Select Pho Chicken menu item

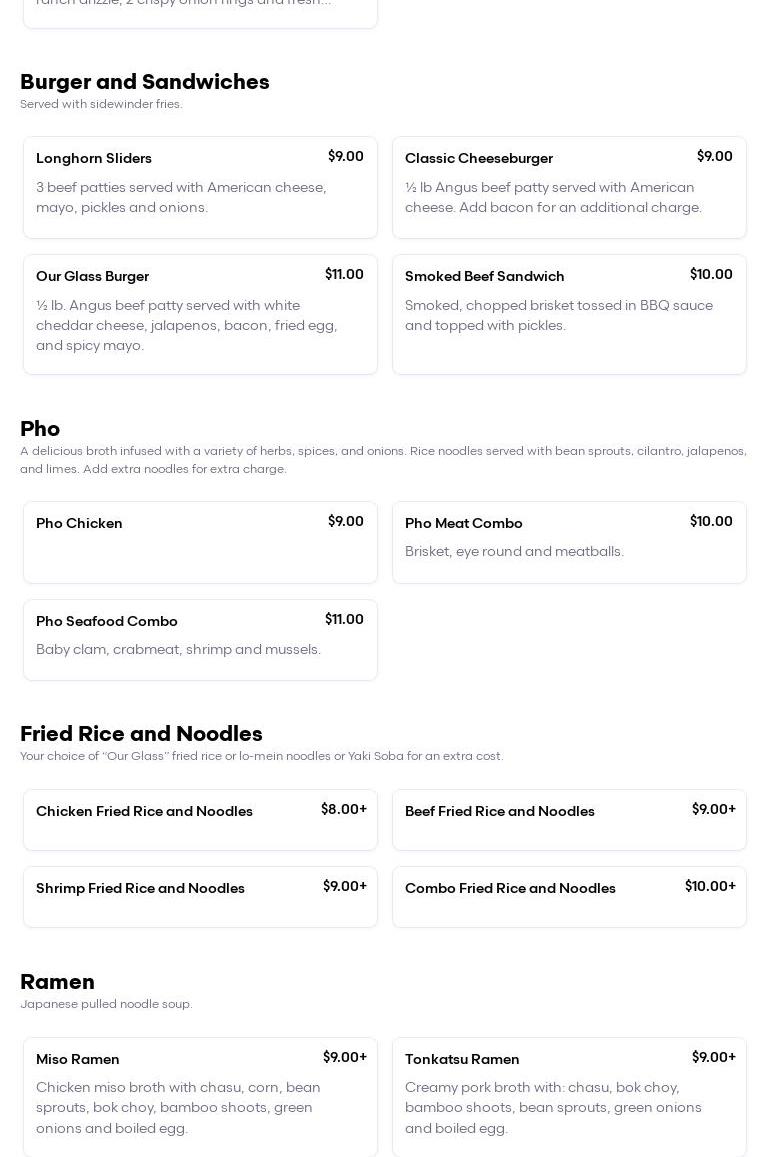click(x=200, y=542)
